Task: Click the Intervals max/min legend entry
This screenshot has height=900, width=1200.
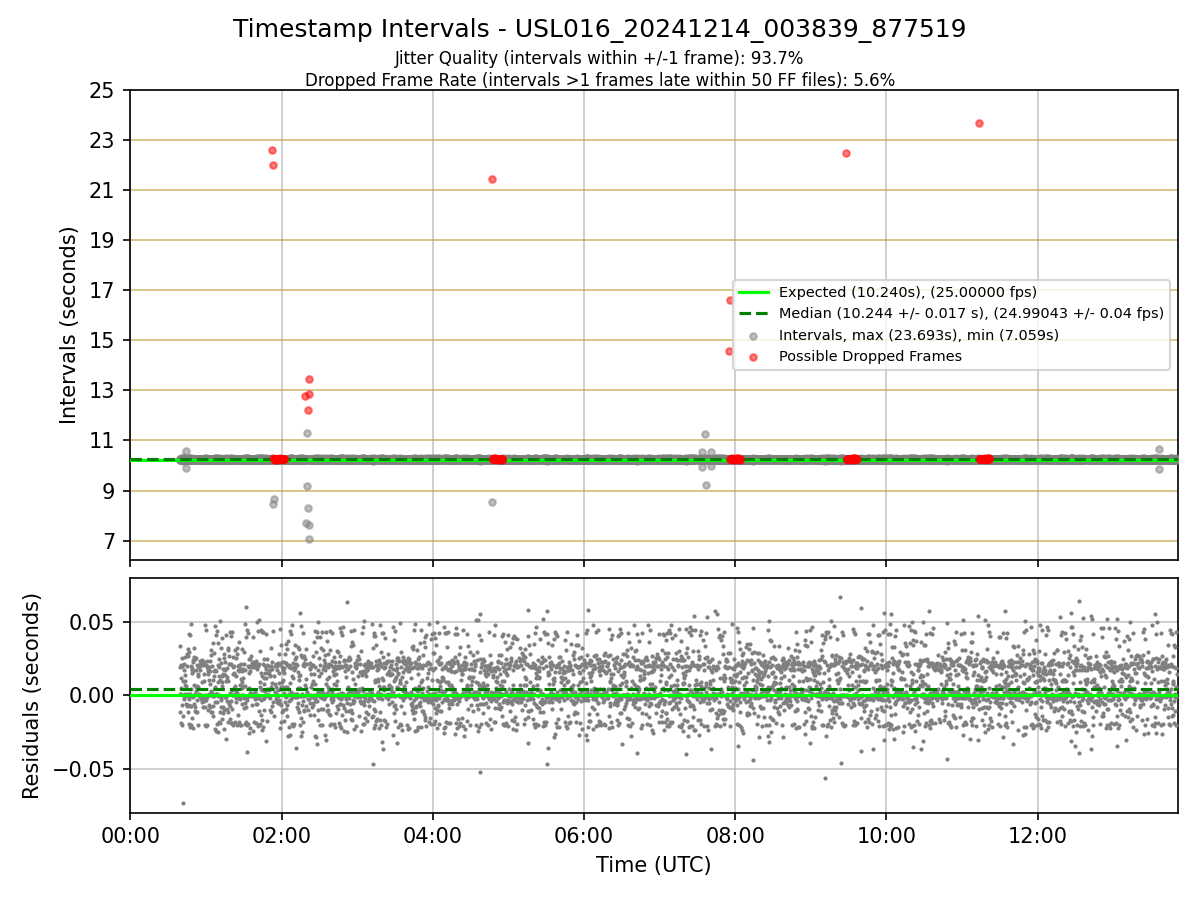Action: pyautogui.click(x=918, y=335)
